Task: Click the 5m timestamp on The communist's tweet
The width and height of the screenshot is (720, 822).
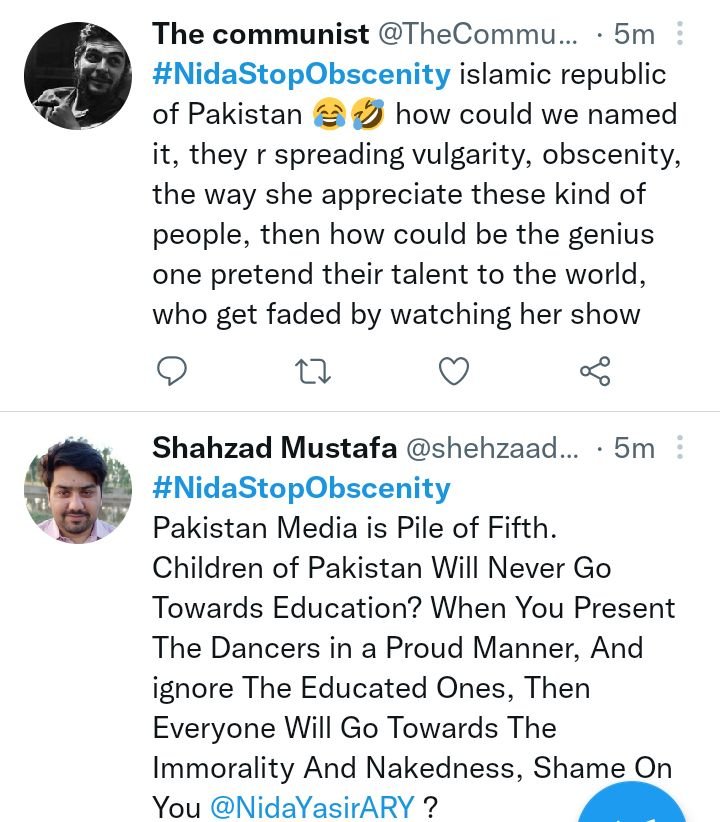Action: pyautogui.click(x=633, y=34)
